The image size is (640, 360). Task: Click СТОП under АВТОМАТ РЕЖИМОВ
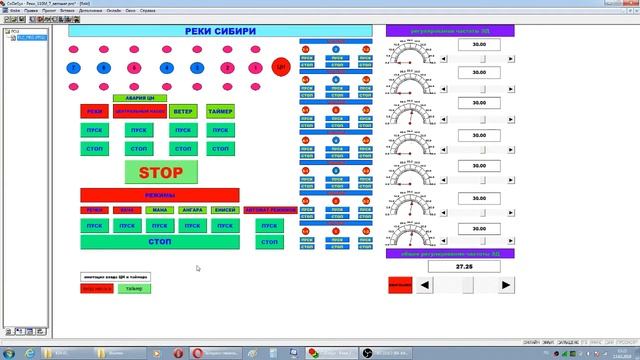269,242
